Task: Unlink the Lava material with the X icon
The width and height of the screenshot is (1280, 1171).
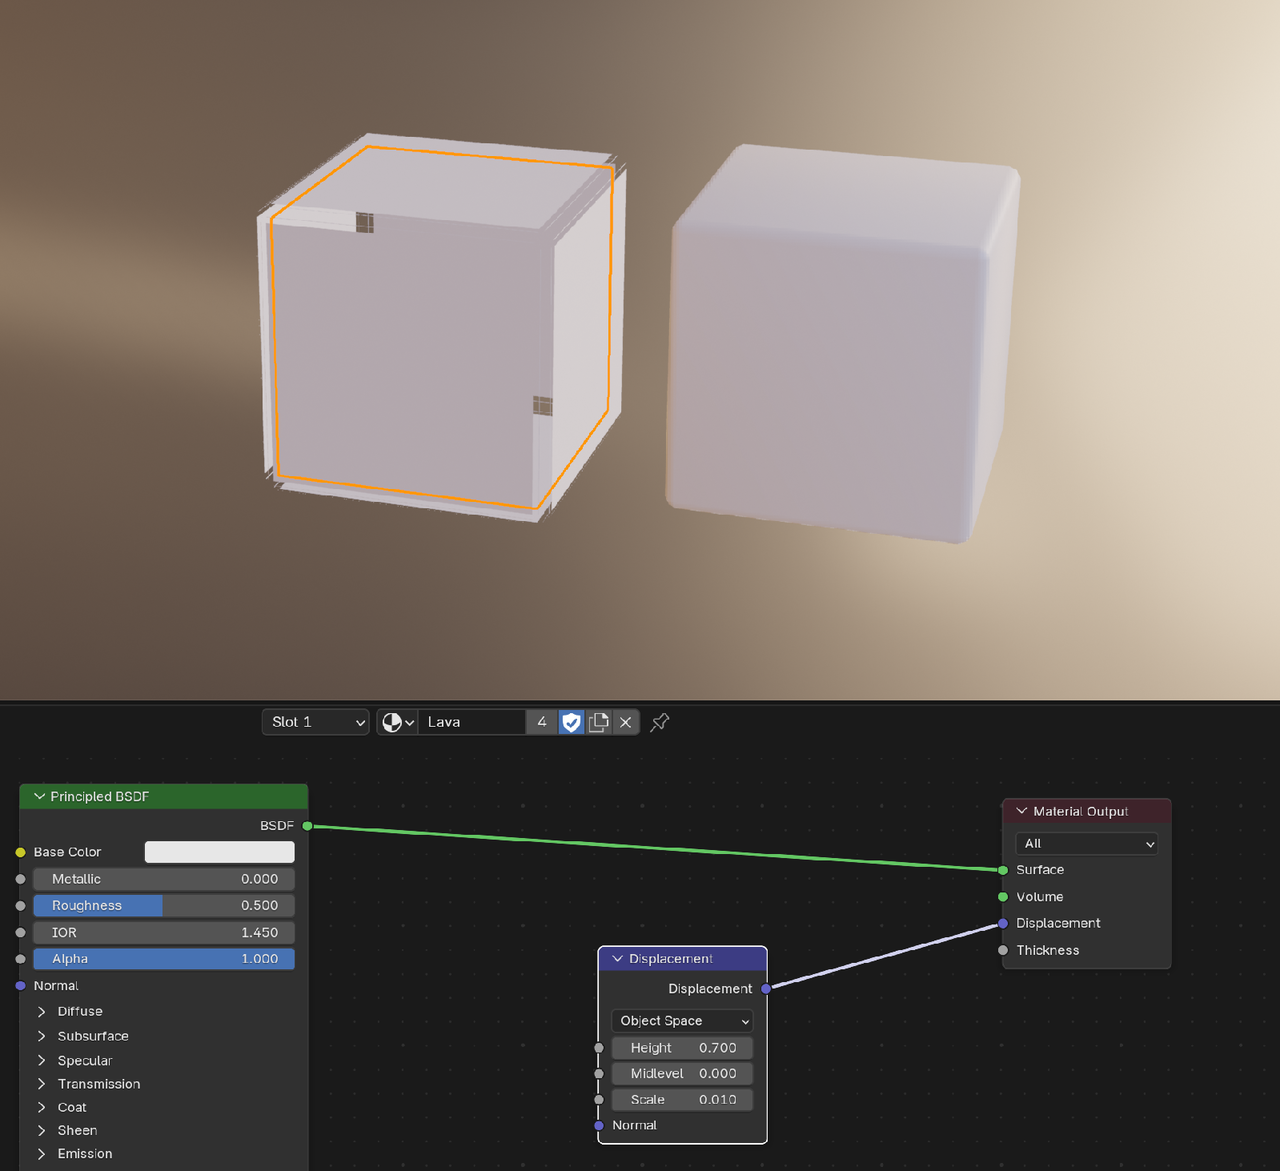Action: pos(625,721)
